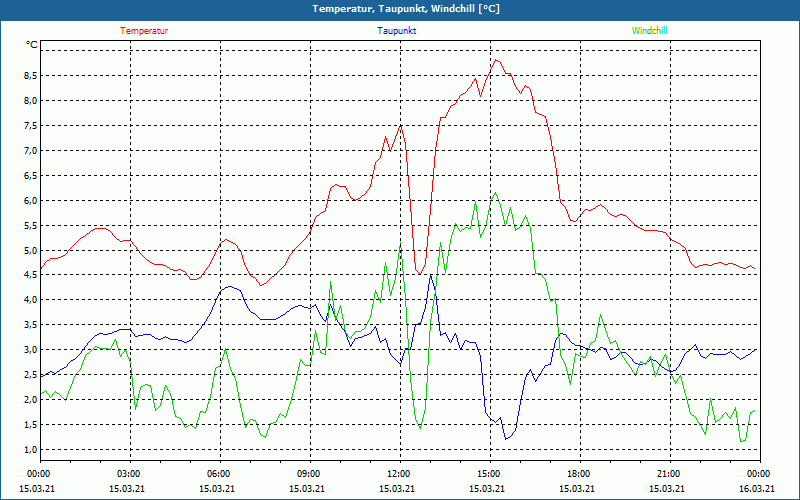The width and height of the screenshot is (800, 500).
Task: Click the "3,5" y-axis value
Action: click(32, 324)
